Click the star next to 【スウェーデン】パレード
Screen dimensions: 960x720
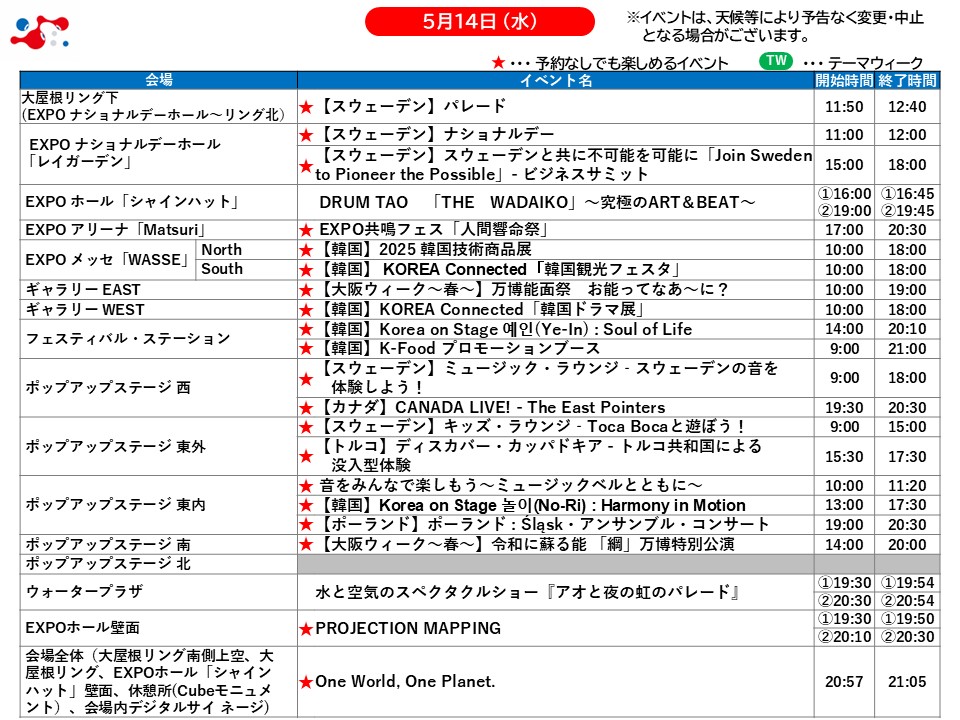(x=307, y=107)
